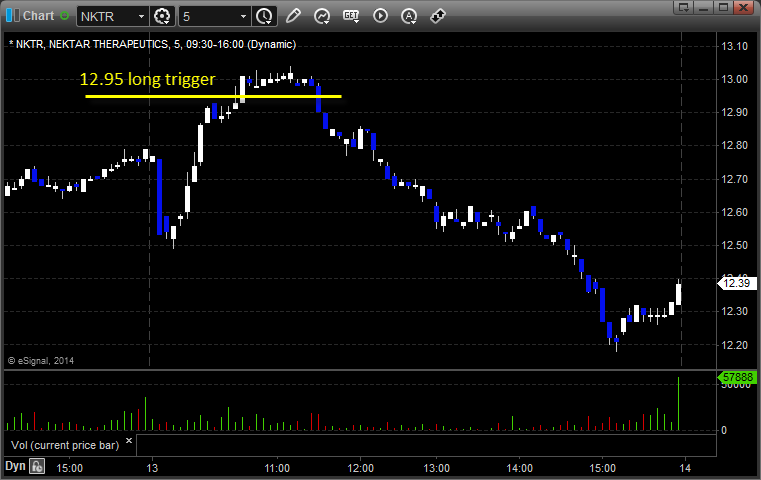Click the 11:00 time axis label

[277, 468]
